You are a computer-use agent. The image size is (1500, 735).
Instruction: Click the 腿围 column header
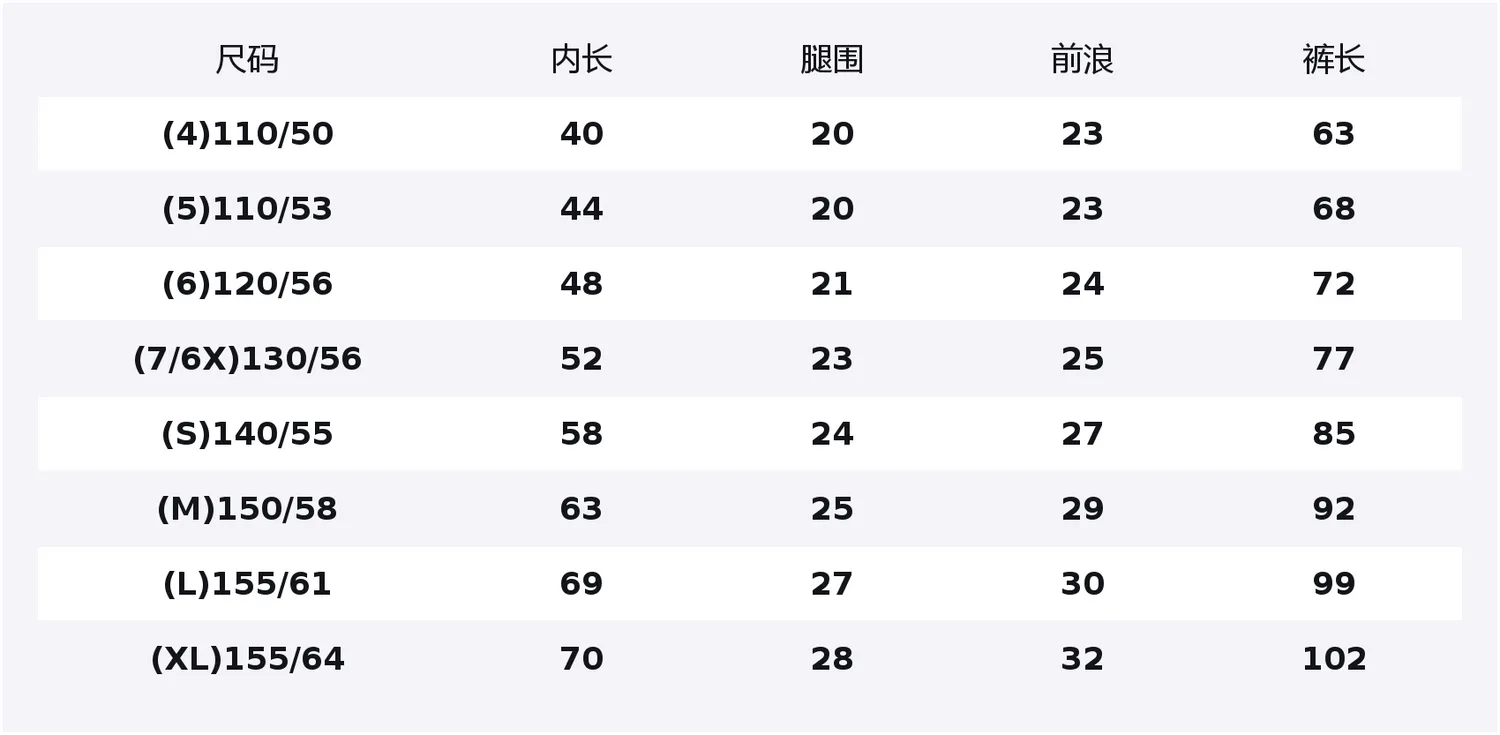click(x=832, y=60)
